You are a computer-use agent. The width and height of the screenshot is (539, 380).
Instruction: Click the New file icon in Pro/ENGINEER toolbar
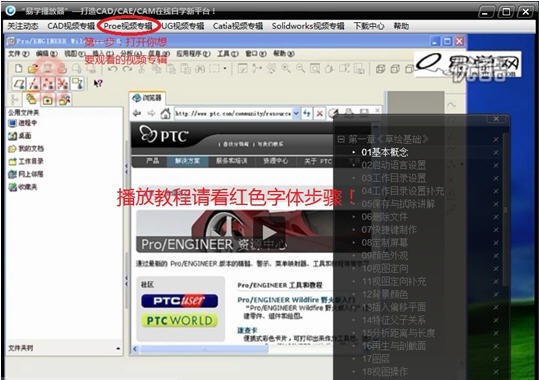[x=19, y=68]
